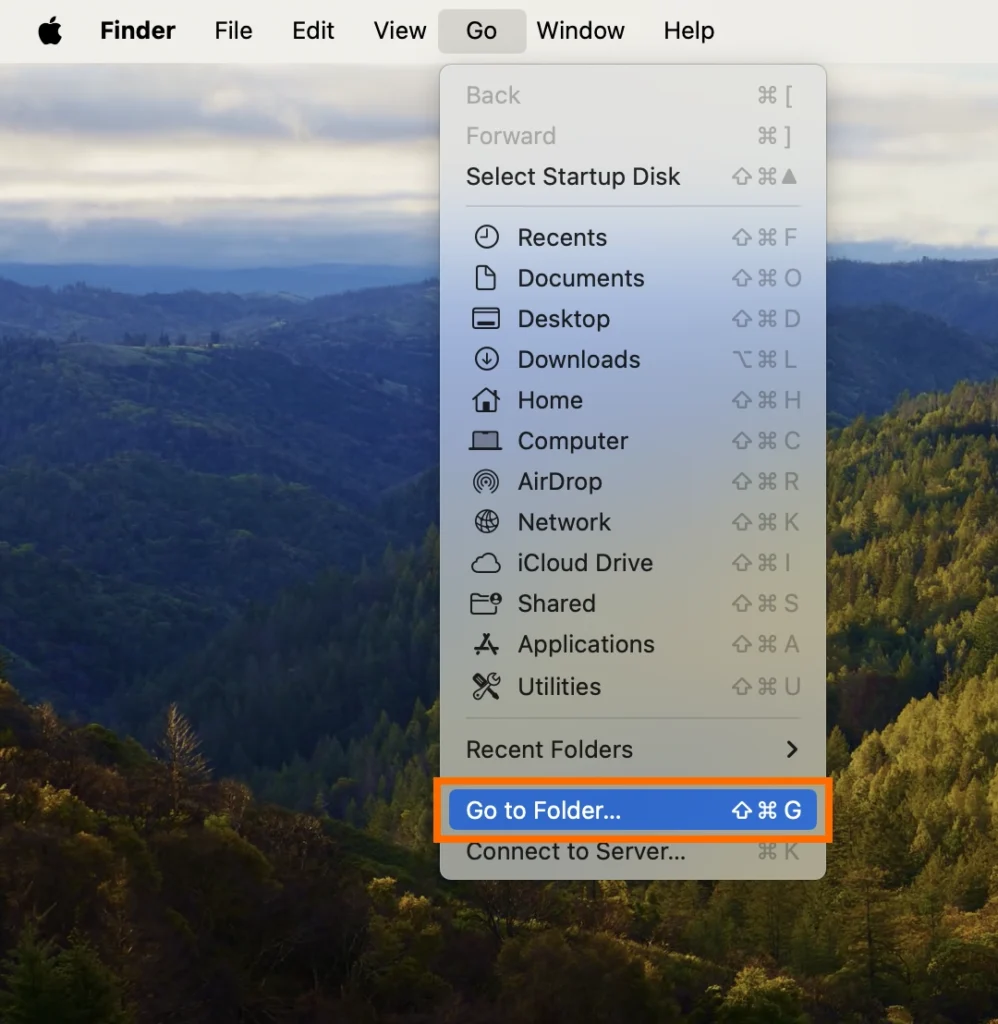This screenshot has width=998, height=1024.
Task: Select Connect to Server… option
Action: click(576, 851)
